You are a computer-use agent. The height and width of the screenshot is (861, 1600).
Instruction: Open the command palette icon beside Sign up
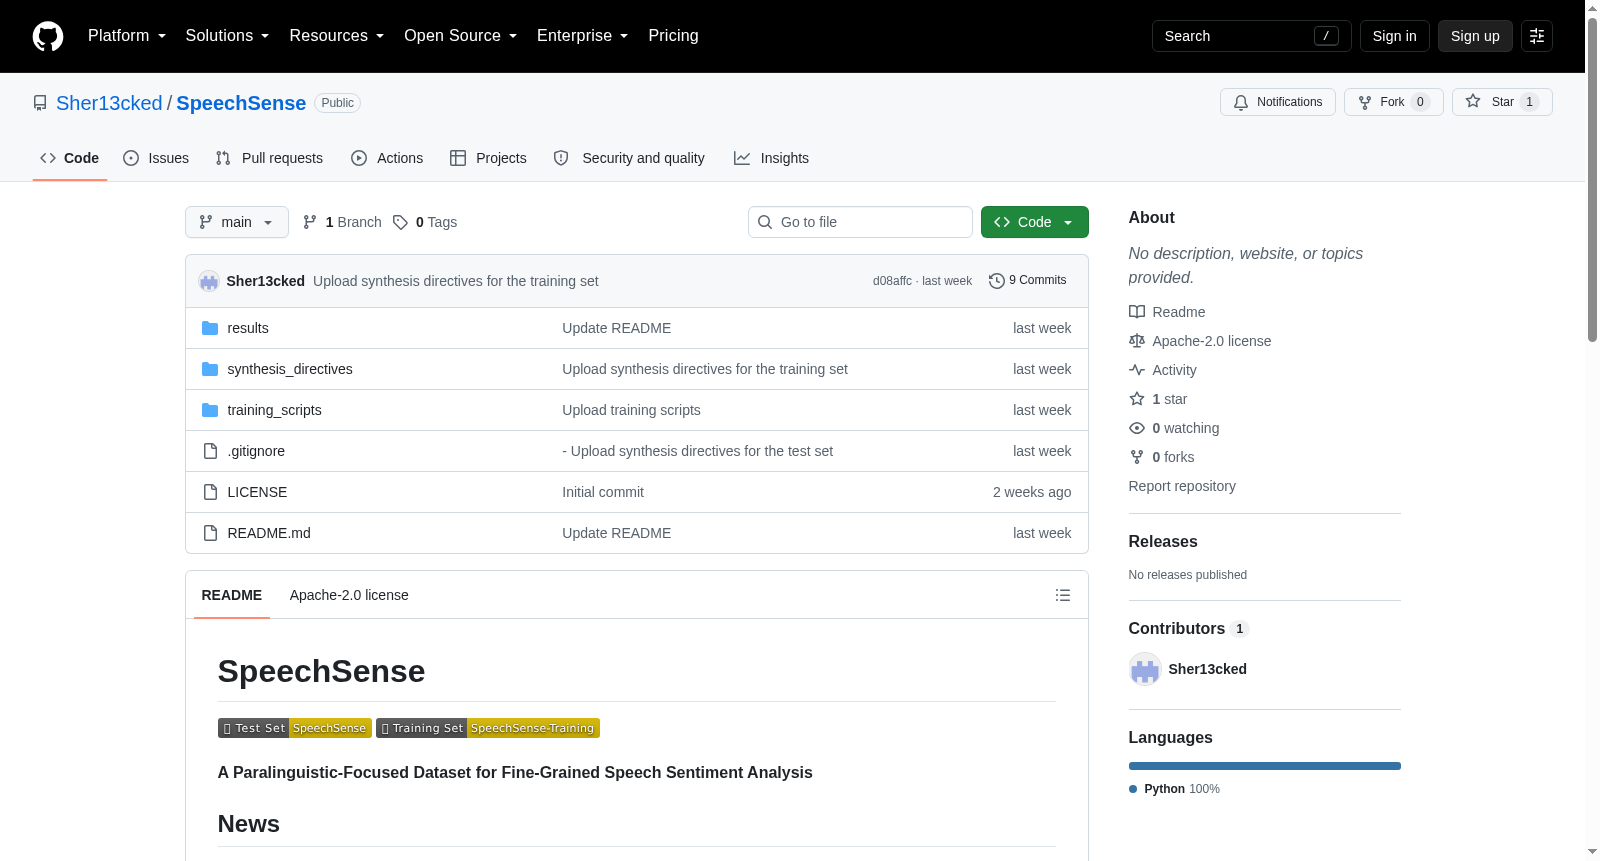(1537, 36)
